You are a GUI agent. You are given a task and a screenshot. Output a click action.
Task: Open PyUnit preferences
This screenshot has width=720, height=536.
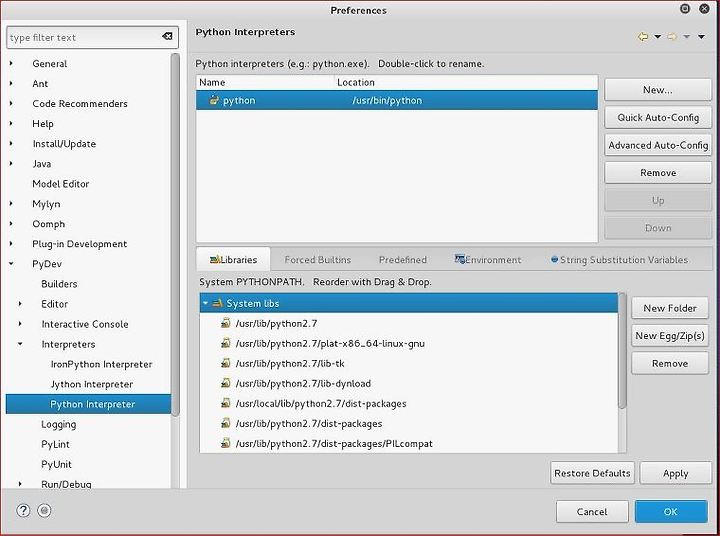(x=56, y=464)
